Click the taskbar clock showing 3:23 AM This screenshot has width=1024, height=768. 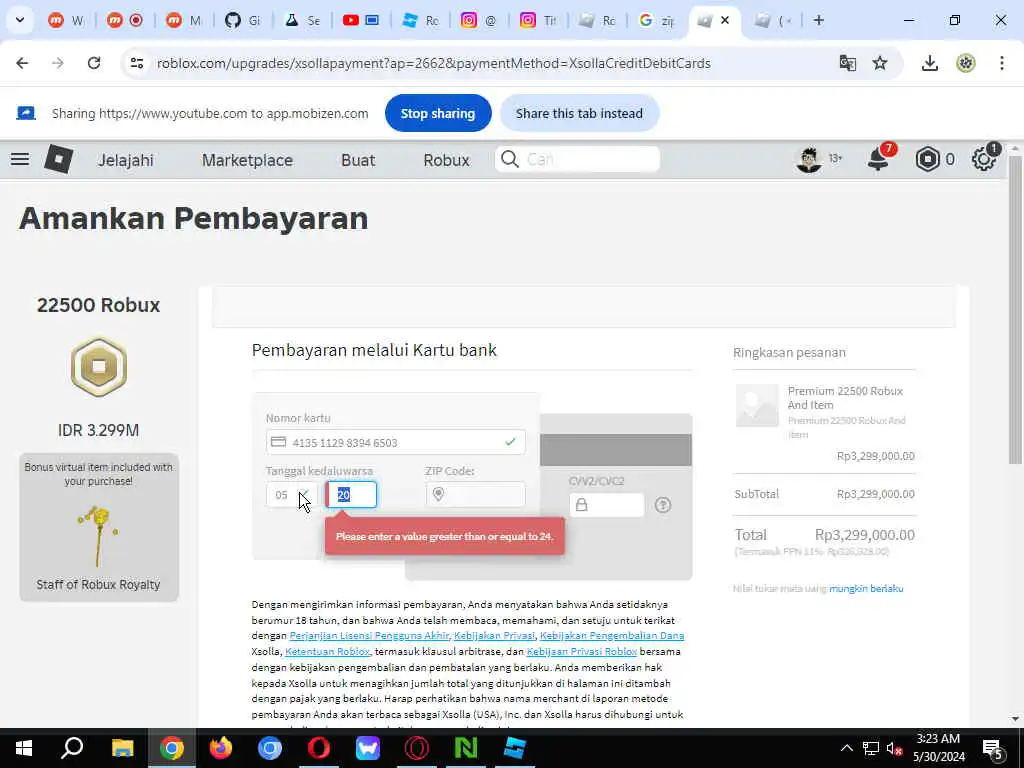point(938,748)
